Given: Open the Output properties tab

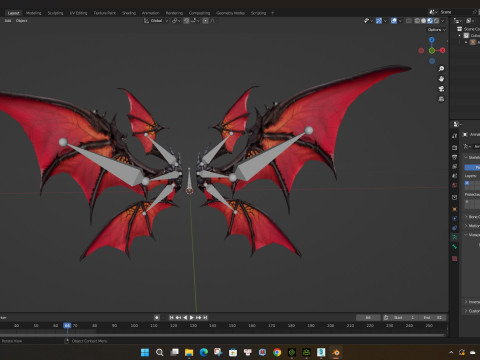Looking at the screenshot, I should tap(455, 157).
